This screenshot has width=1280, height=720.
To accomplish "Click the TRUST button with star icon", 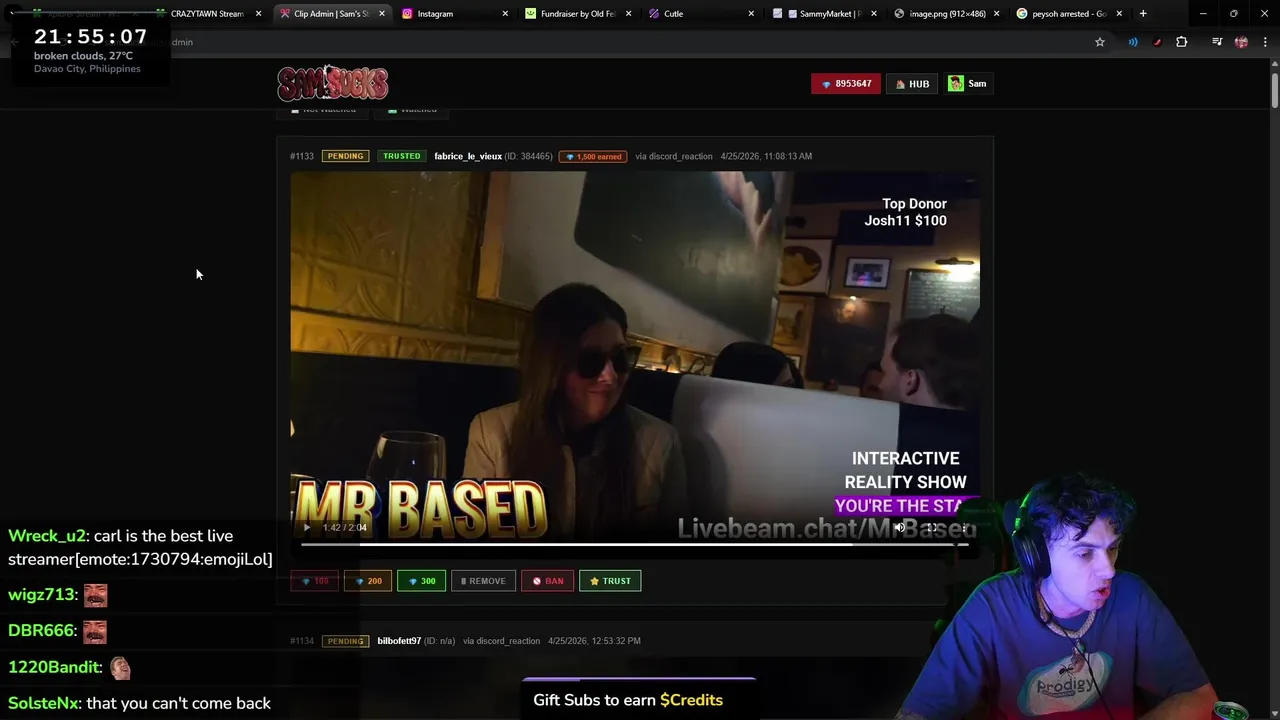I will tap(610, 581).
